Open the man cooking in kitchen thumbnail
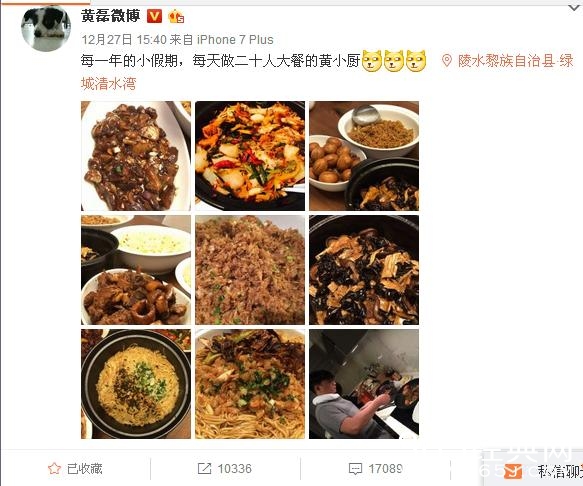The width and height of the screenshot is (583, 486). coord(364,384)
